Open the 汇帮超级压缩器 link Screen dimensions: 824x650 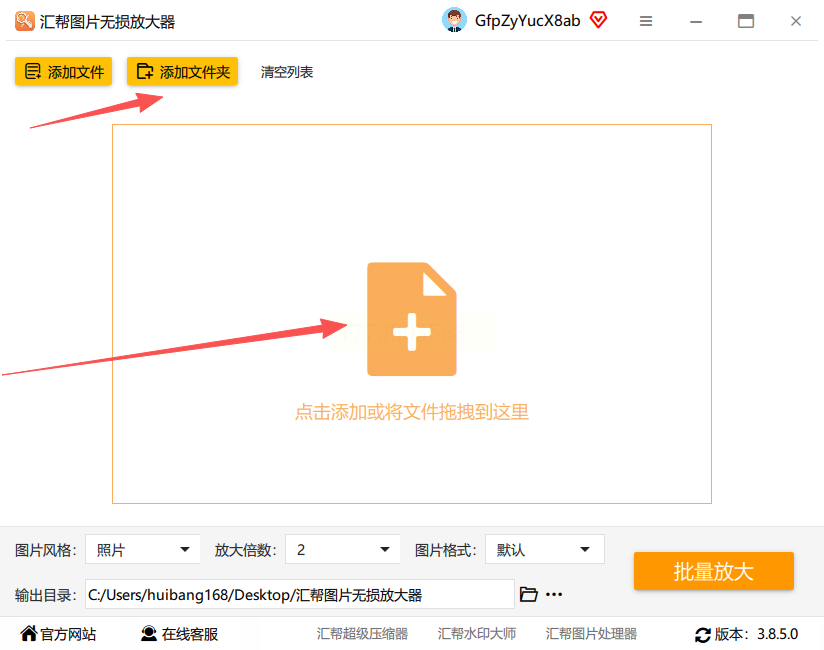click(x=362, y=634)
